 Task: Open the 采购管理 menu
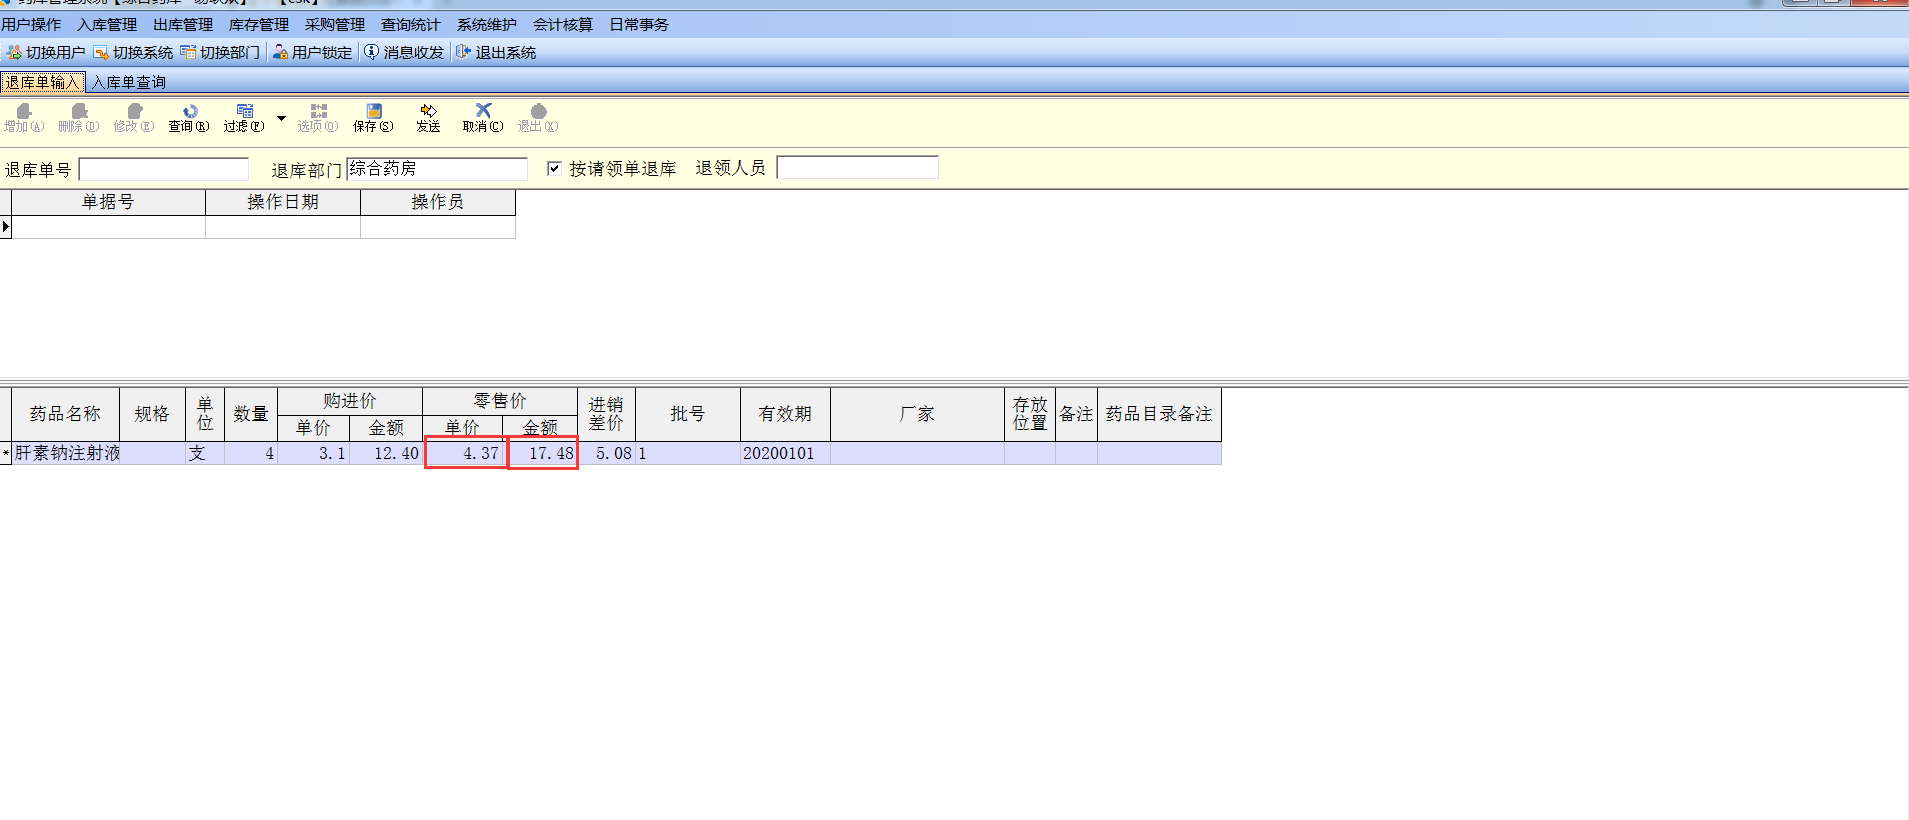(335, 24)
